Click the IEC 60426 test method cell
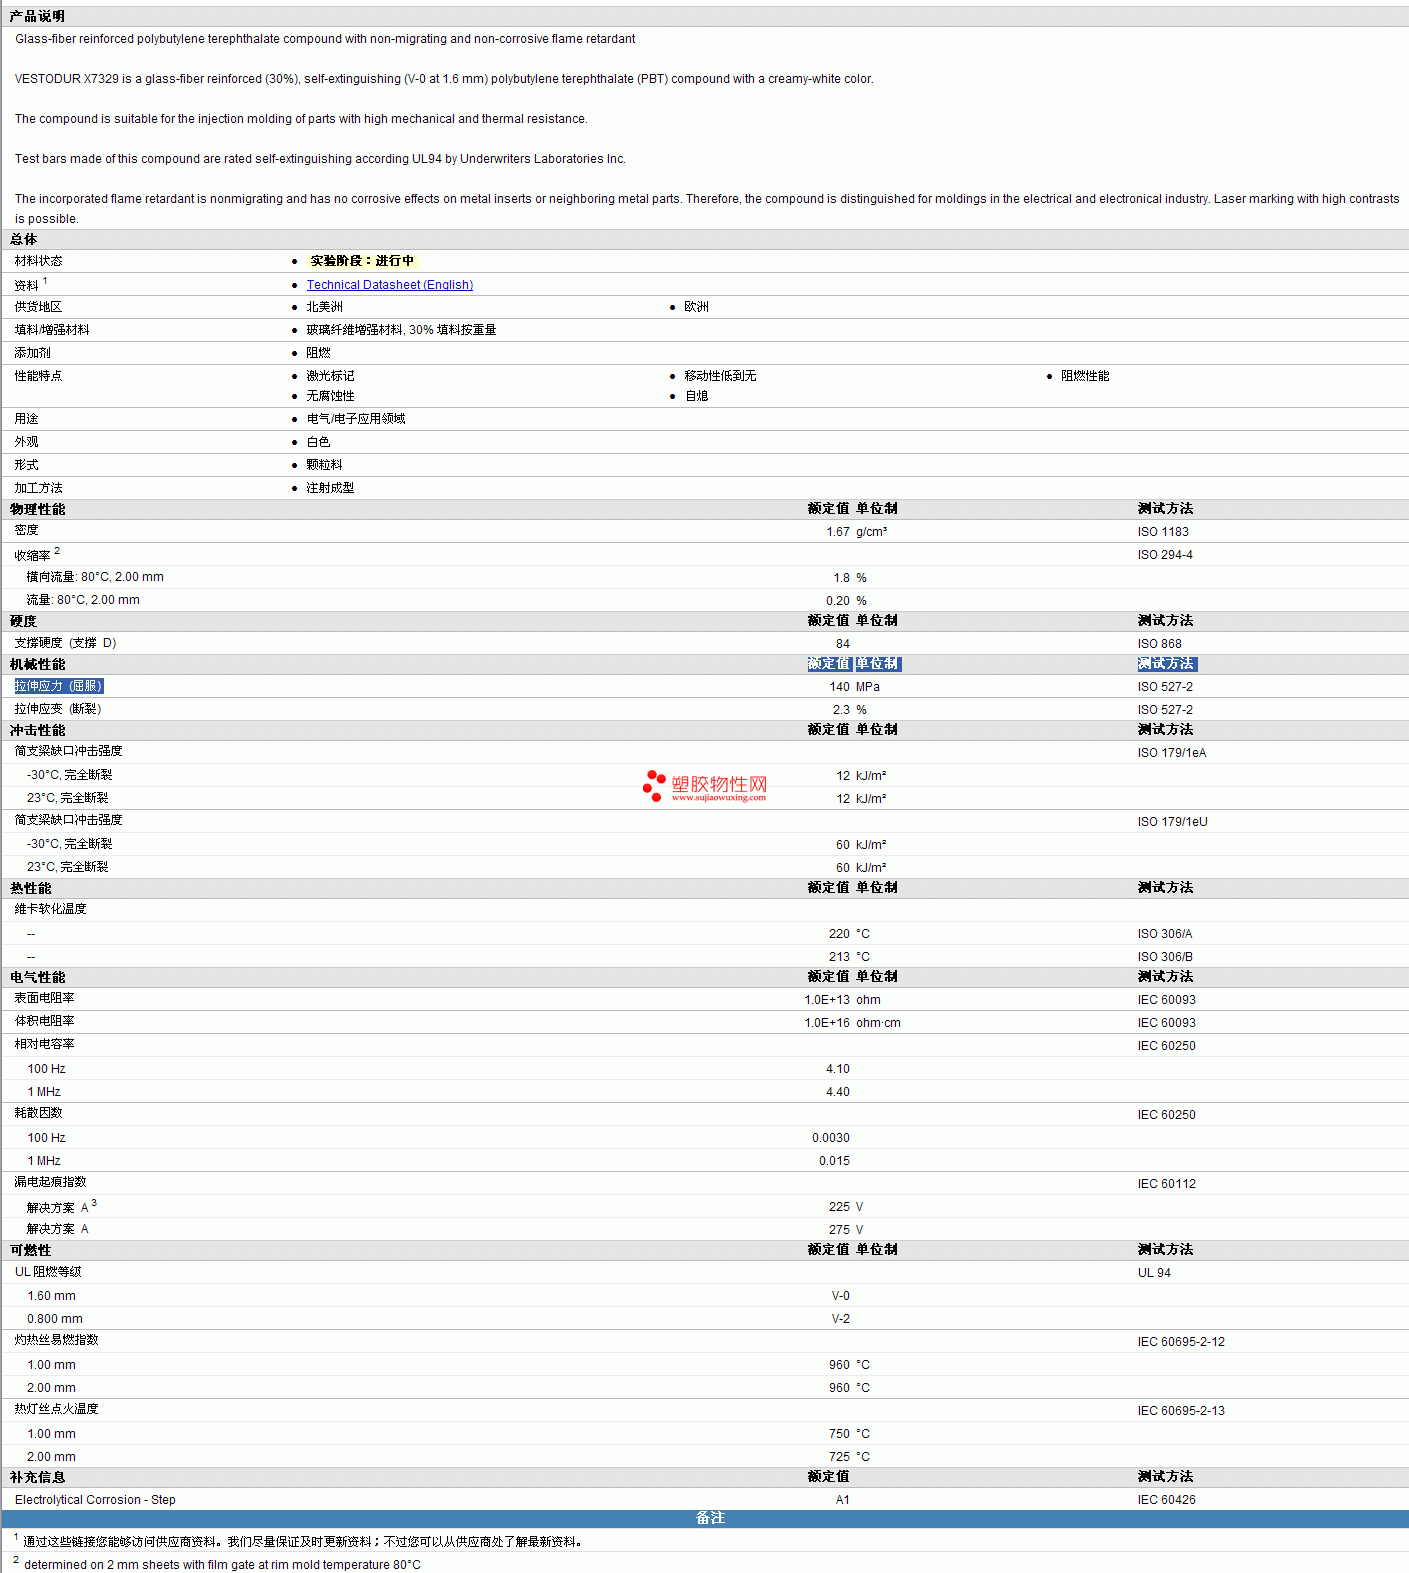This screenshot has width=1409, height=1573. 1166,1500
